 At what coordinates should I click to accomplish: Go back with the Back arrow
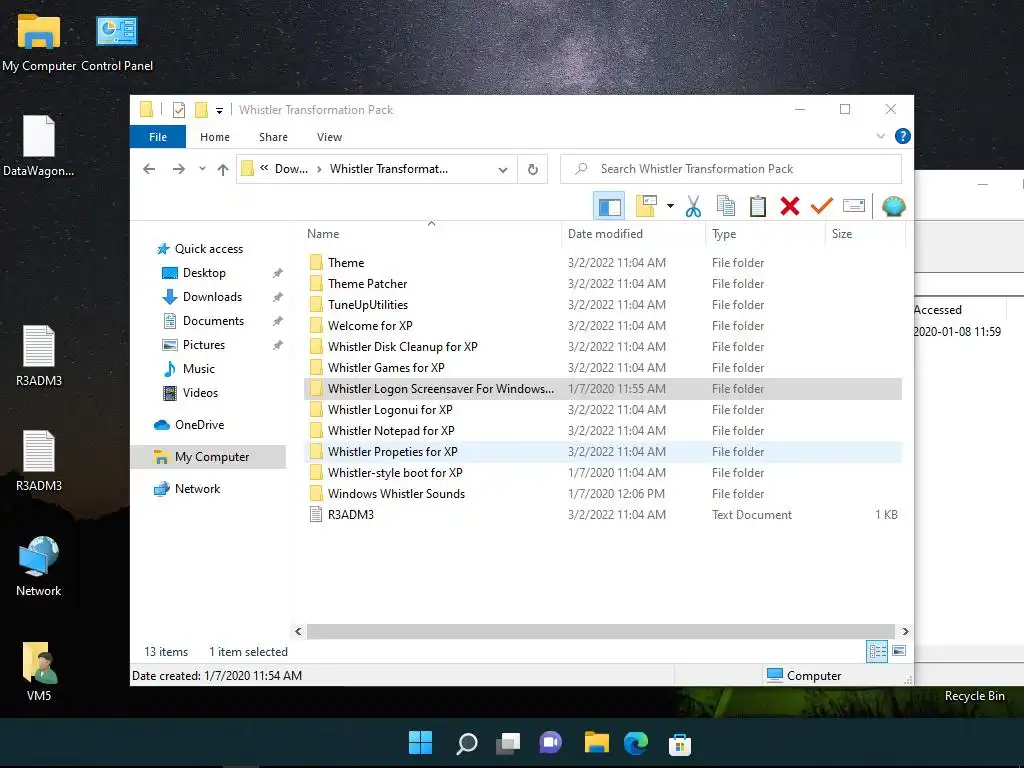click(x=149, y=169)
